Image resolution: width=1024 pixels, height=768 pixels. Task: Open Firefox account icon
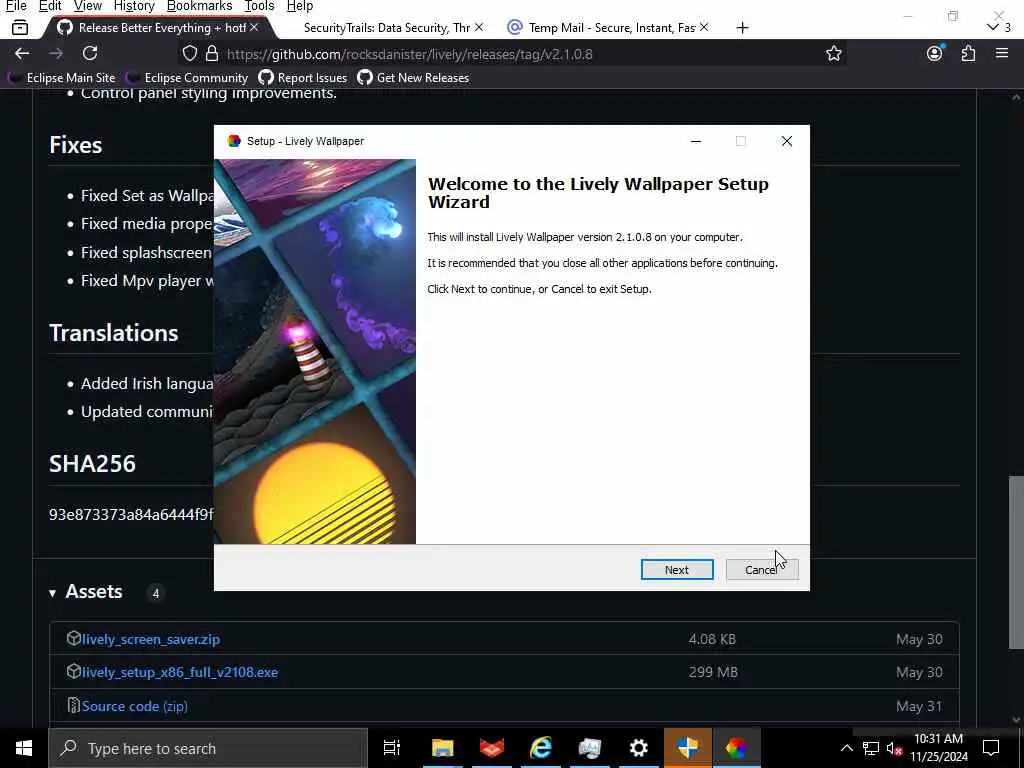coord(935,54)
